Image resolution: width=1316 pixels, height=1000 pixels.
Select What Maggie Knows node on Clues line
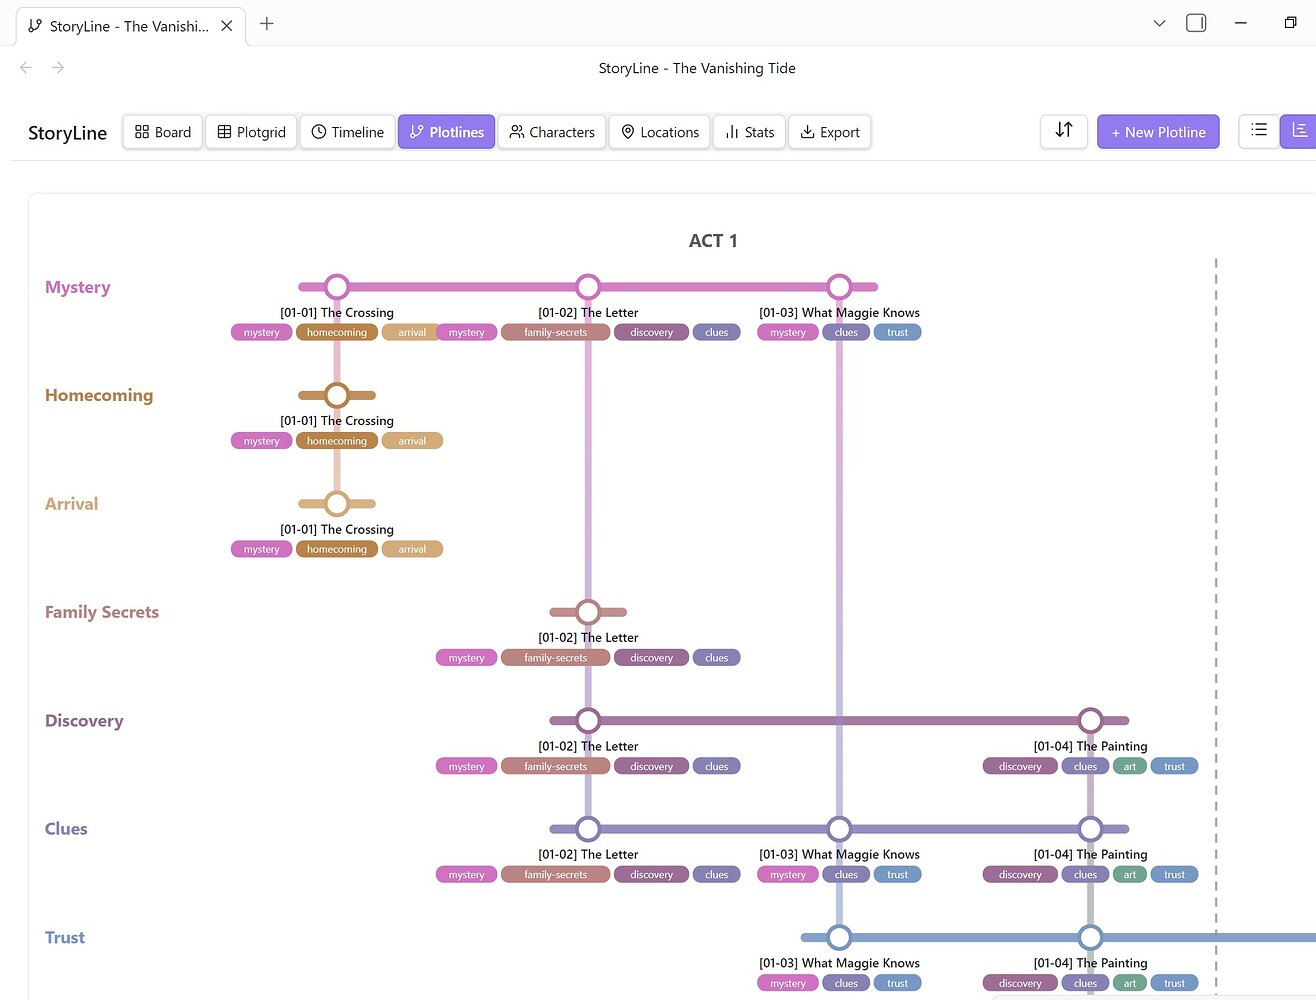(x=839, y=829)
